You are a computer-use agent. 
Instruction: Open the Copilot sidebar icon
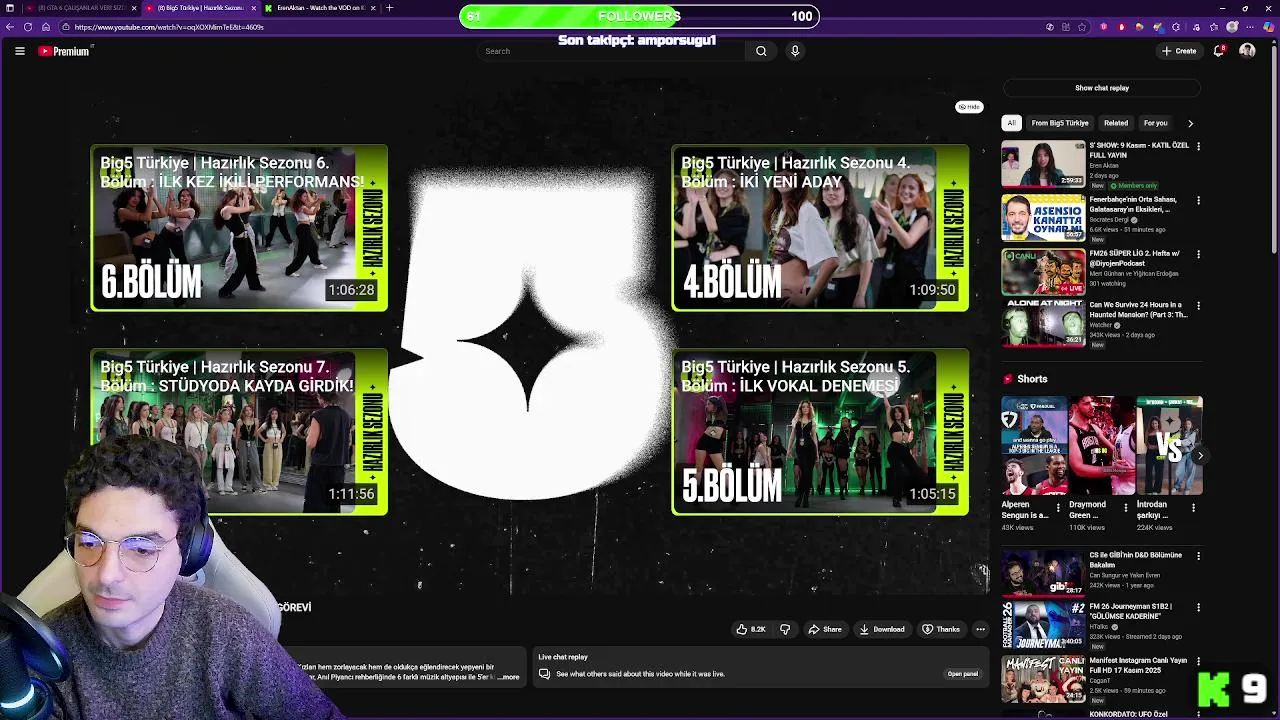tap(1267, 27)
